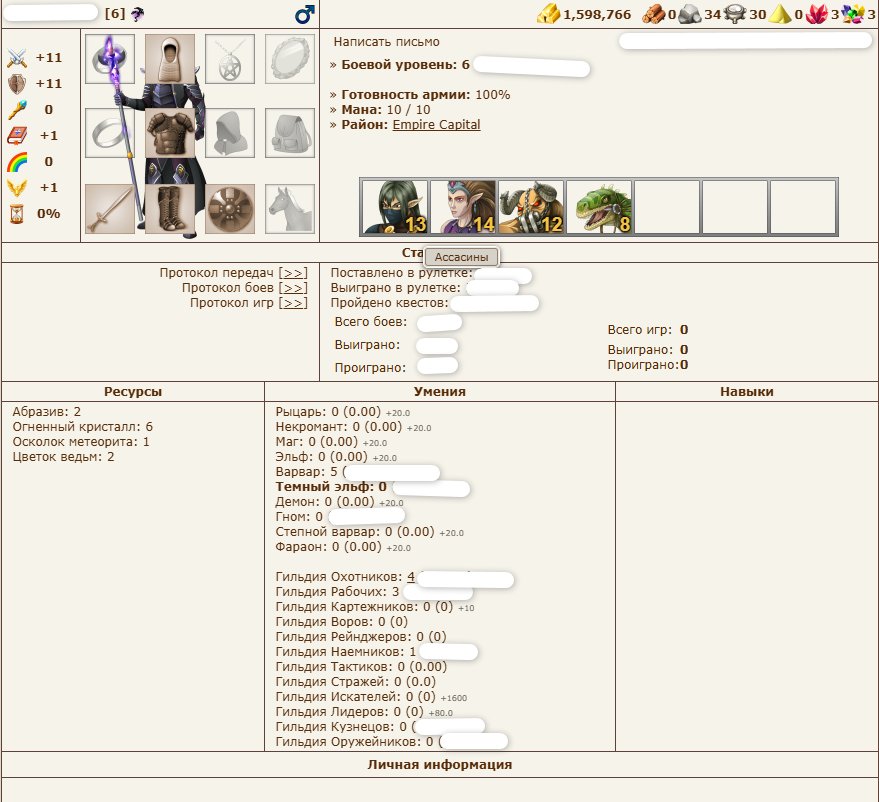This screenshot has width=879, height=802.
Task: Click the empty cloak slot
Action: click(x=229, y=133)
